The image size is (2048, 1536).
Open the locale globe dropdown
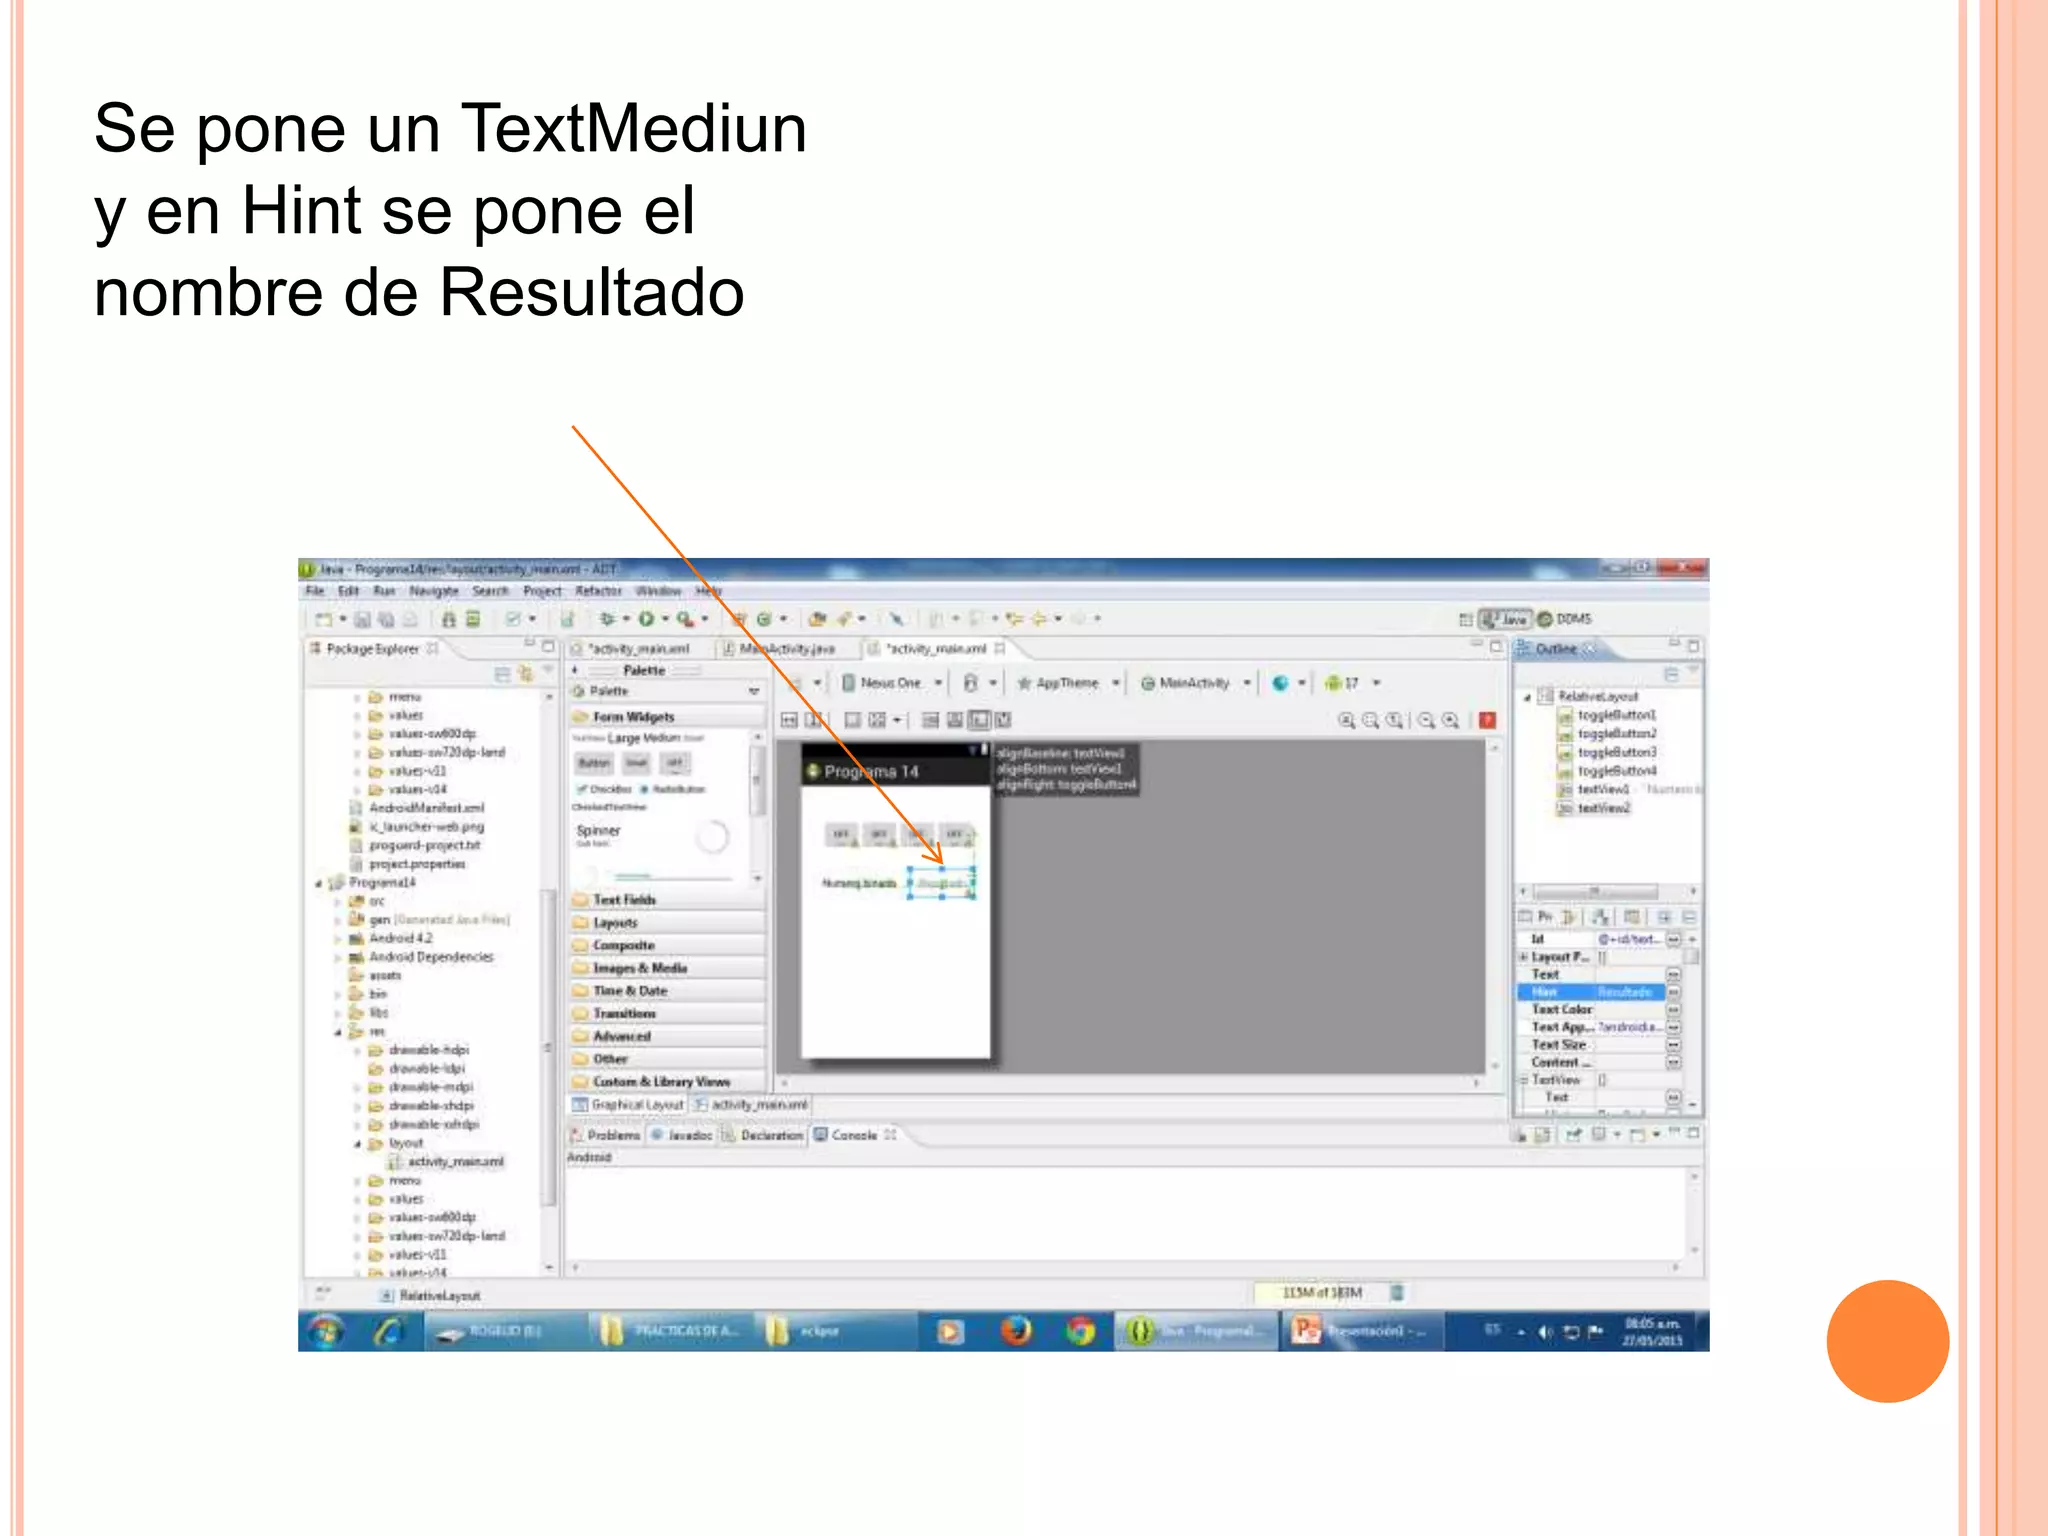pyautogui.click(x=1288, y=683)
